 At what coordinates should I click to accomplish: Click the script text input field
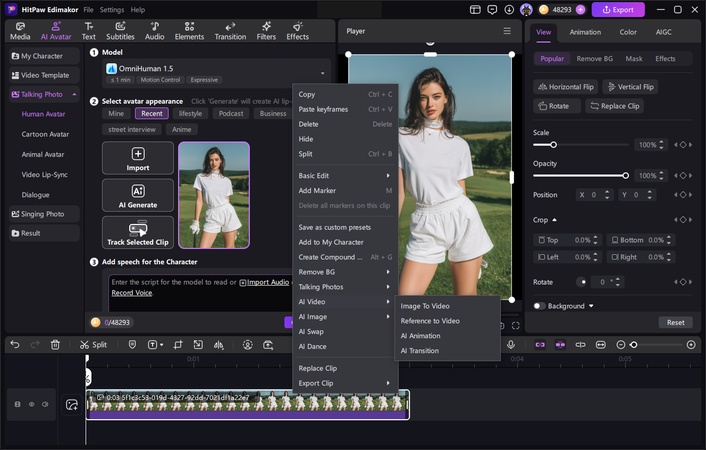coord(200,293)
